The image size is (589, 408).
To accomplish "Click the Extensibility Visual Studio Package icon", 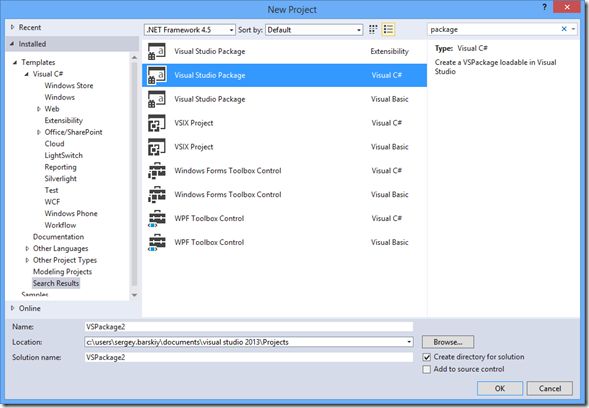I will 157,51.
